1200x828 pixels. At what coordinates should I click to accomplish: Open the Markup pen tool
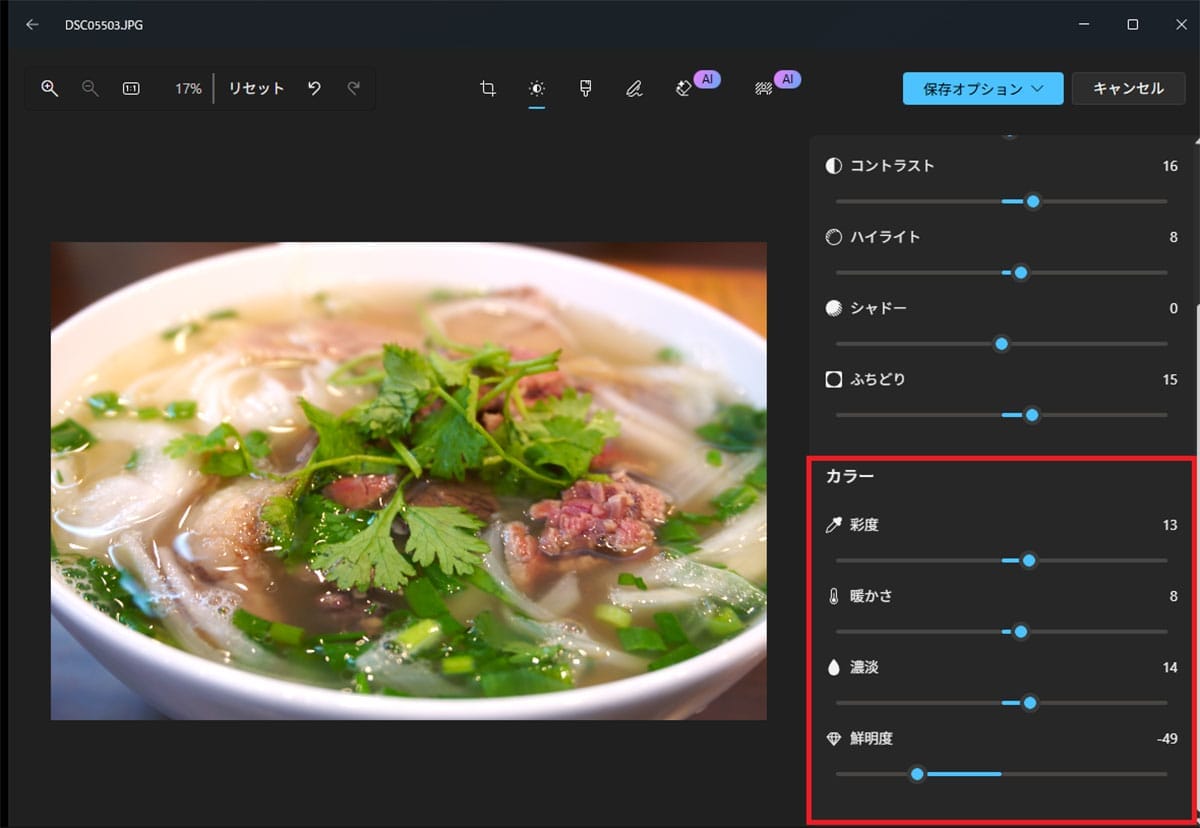coord(634,88)
